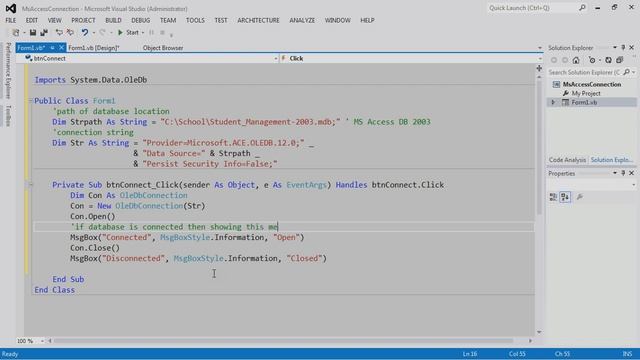The height and width of the screenshot is (360, 640).
Task: Open the HELP menu
Action: click(x=367, y=20)
